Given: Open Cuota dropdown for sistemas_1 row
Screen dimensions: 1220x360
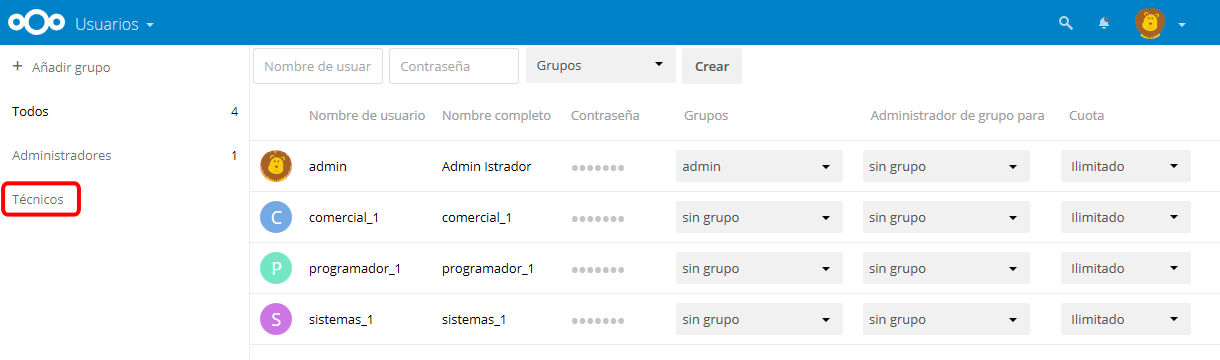Looking at the screenshot, I should point(1126,319).
